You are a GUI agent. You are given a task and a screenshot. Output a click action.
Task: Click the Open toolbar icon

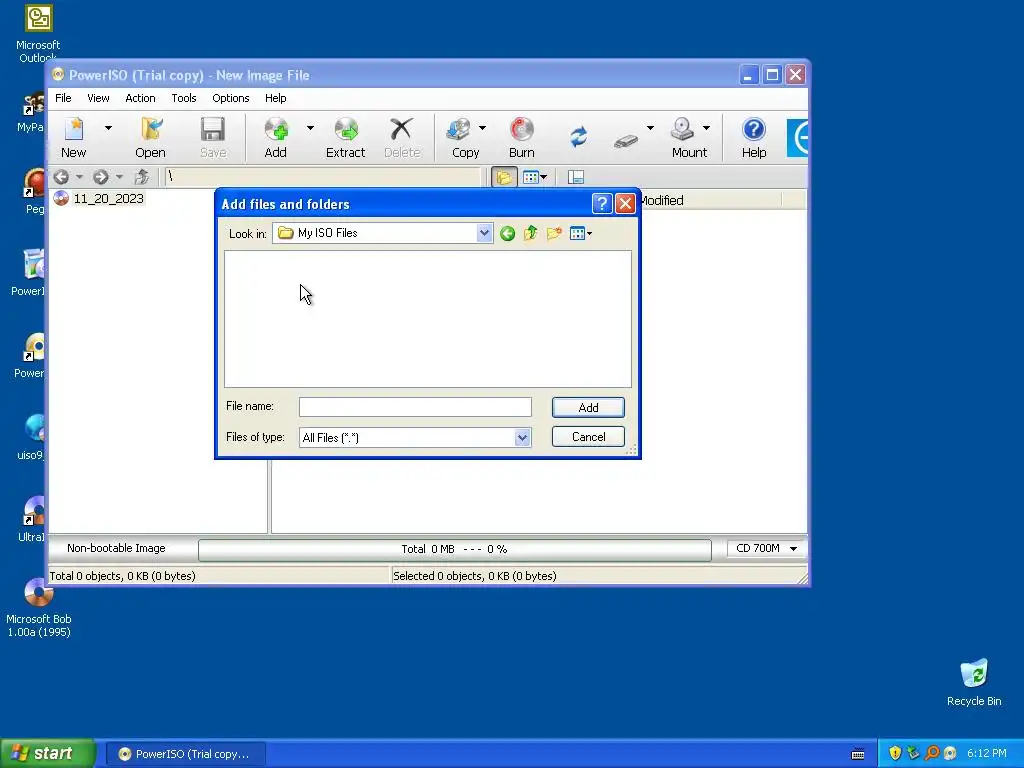[150, 137]
